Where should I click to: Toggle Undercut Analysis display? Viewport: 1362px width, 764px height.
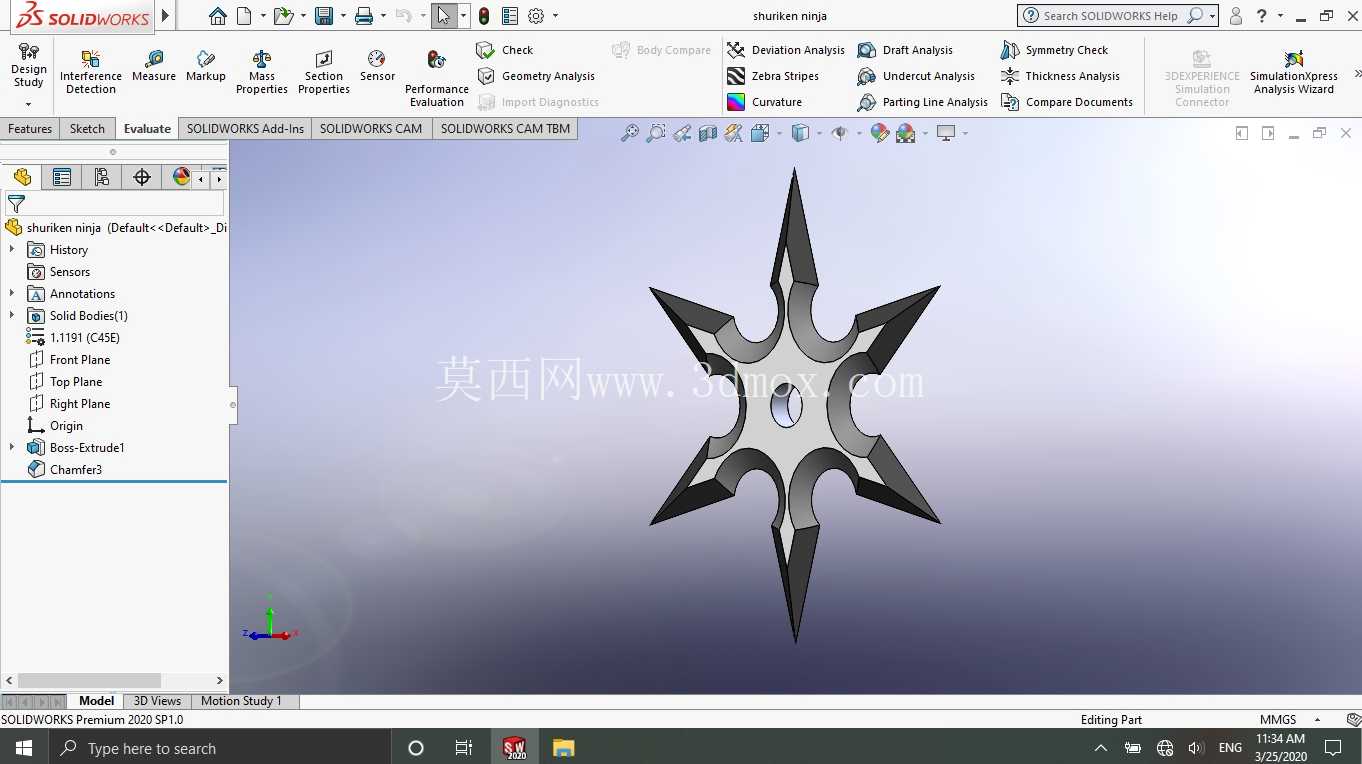tap(916, 76)
